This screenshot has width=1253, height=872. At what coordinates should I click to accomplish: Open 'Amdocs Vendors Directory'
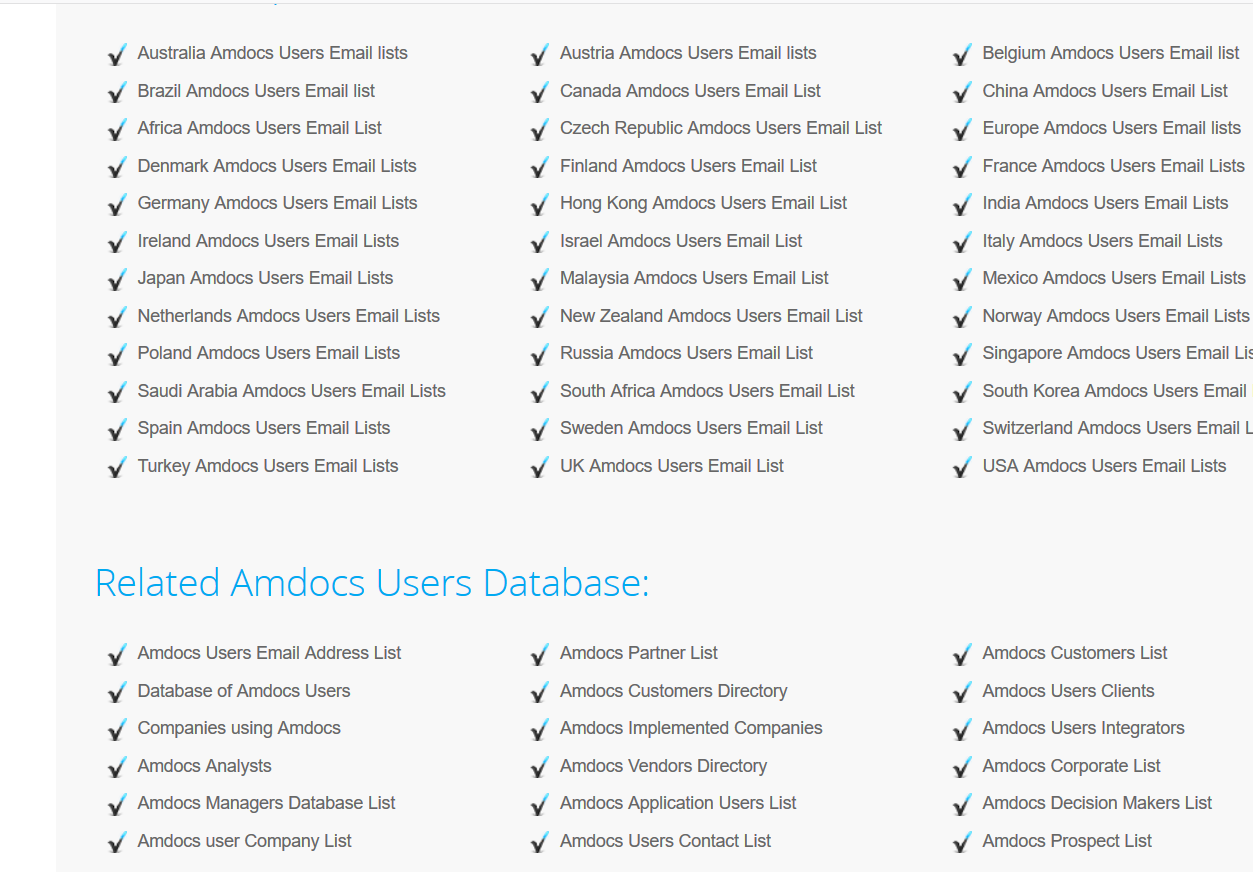663,766
